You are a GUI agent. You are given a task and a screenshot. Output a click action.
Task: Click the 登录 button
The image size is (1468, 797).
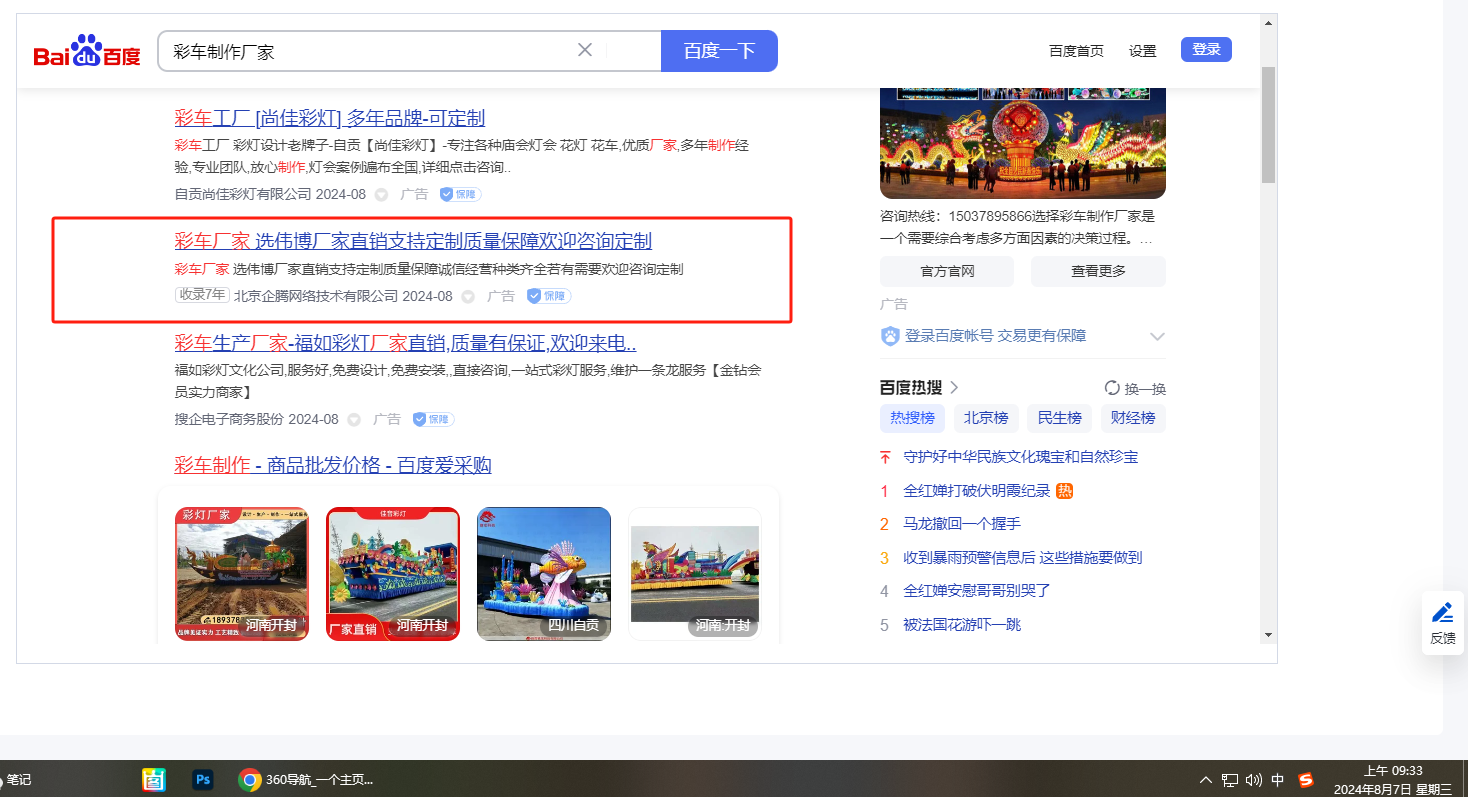[1206, 50]
